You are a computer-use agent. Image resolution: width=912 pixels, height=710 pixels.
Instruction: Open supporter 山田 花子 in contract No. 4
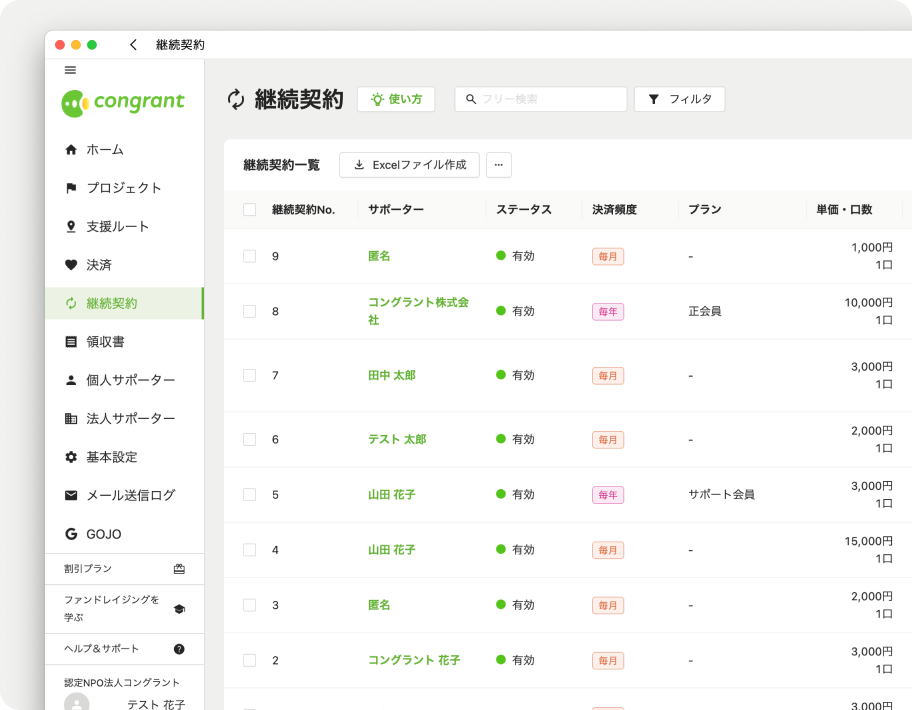pos(392,550)
